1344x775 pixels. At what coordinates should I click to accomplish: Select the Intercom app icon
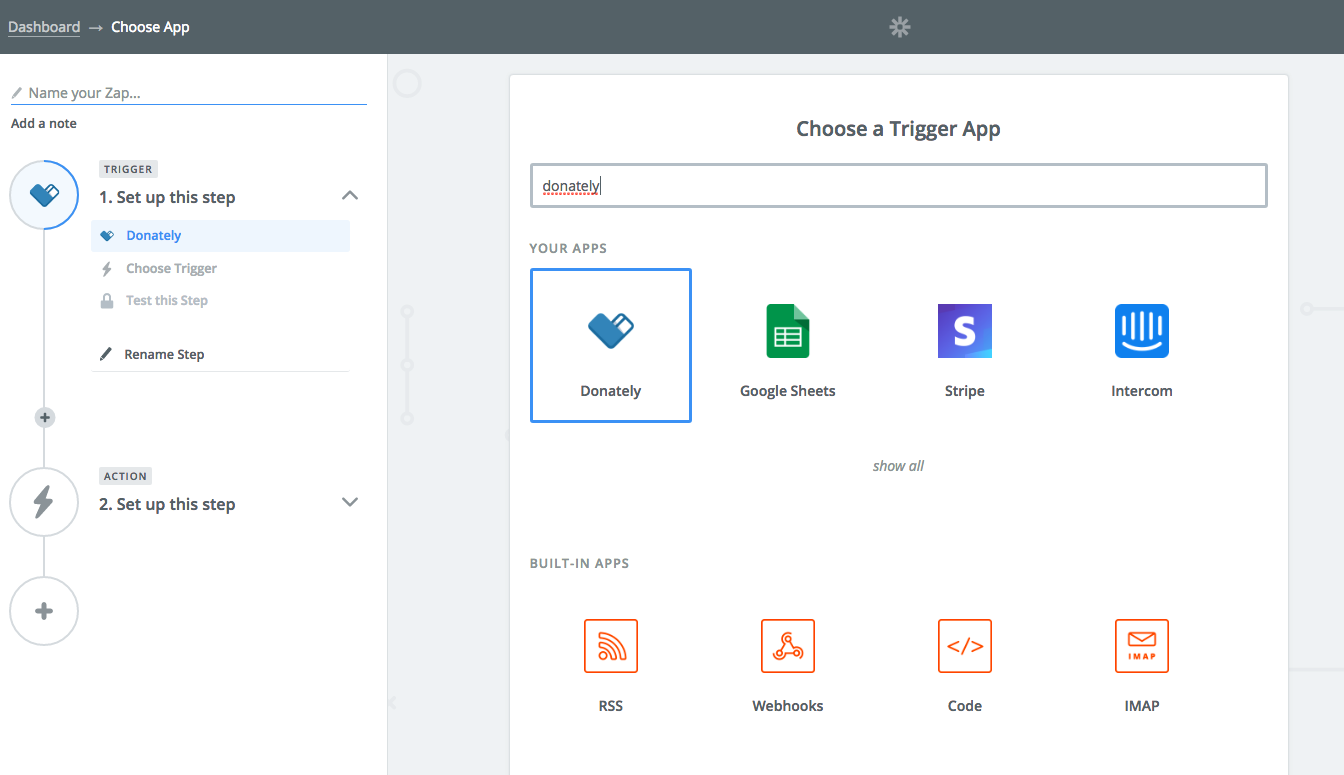tap(1141, 331)
